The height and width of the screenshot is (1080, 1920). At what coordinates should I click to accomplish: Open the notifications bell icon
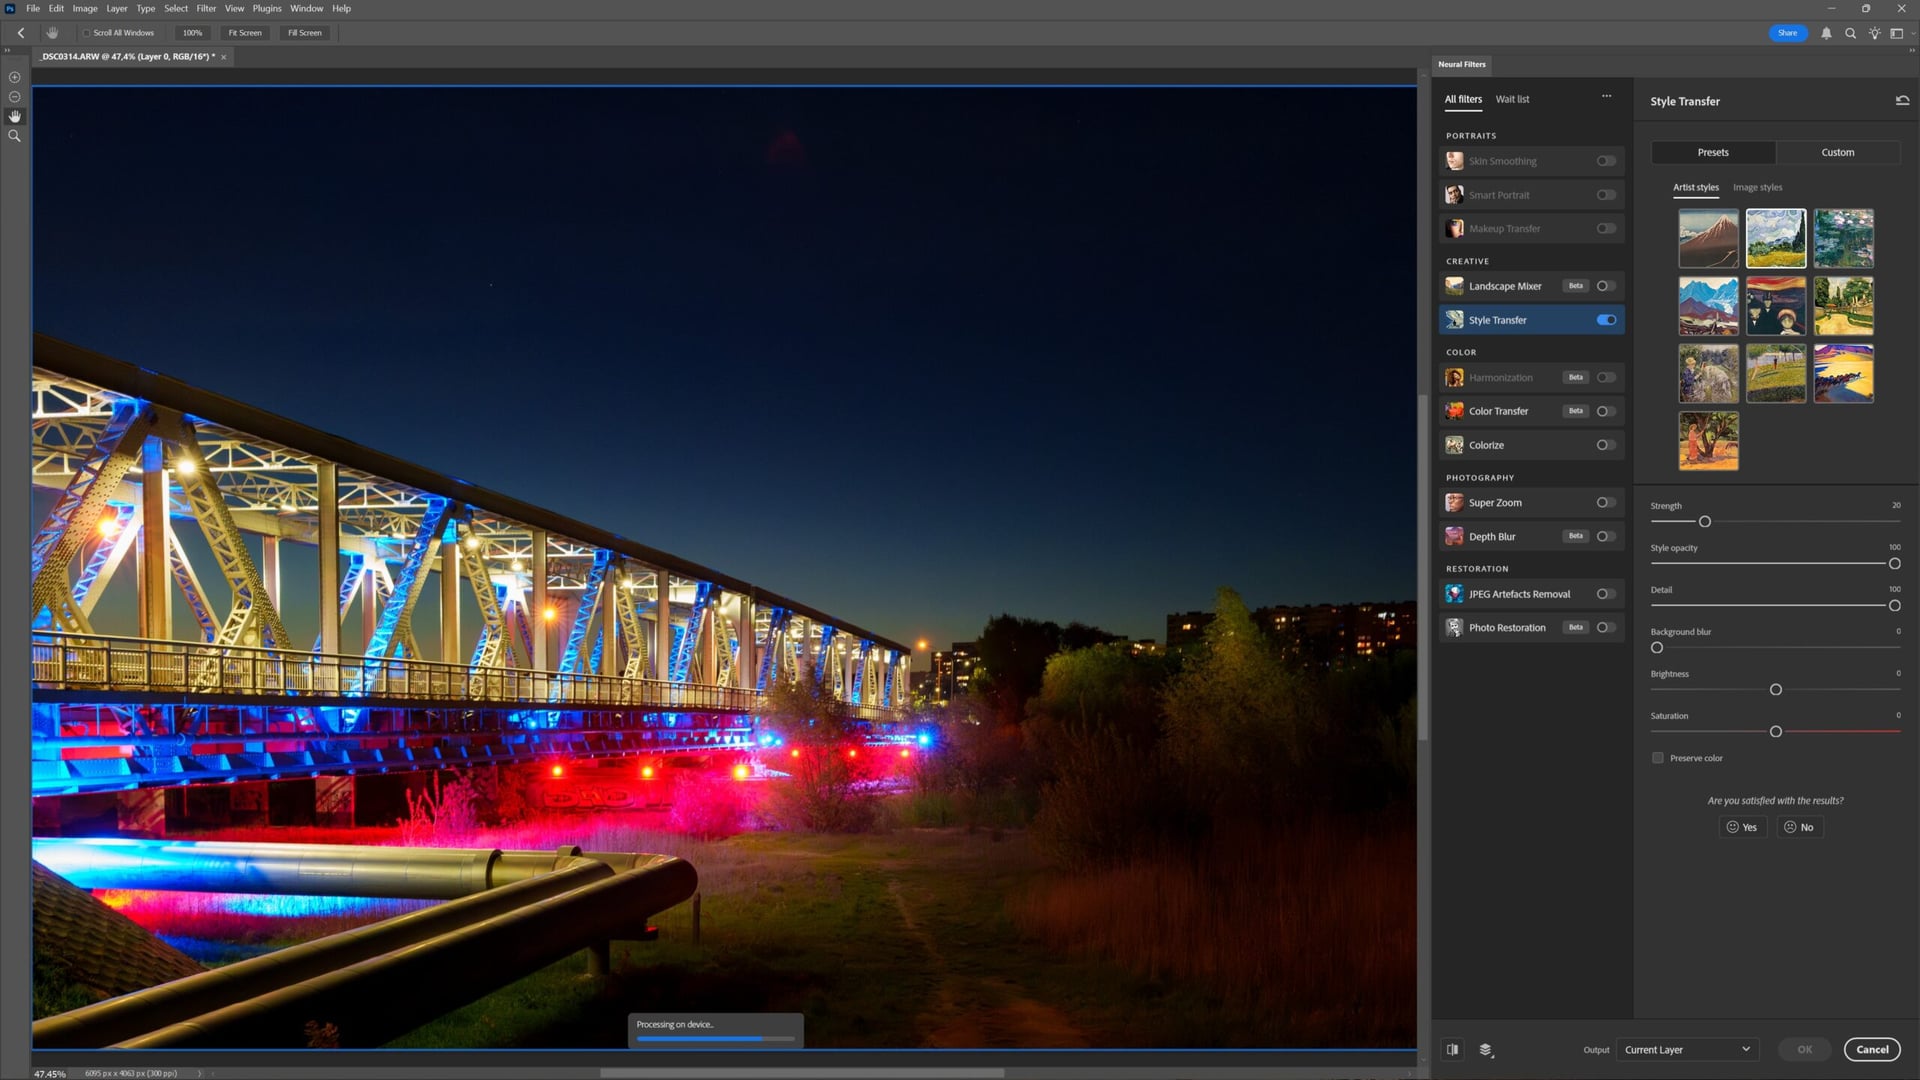coord(1826,33)
